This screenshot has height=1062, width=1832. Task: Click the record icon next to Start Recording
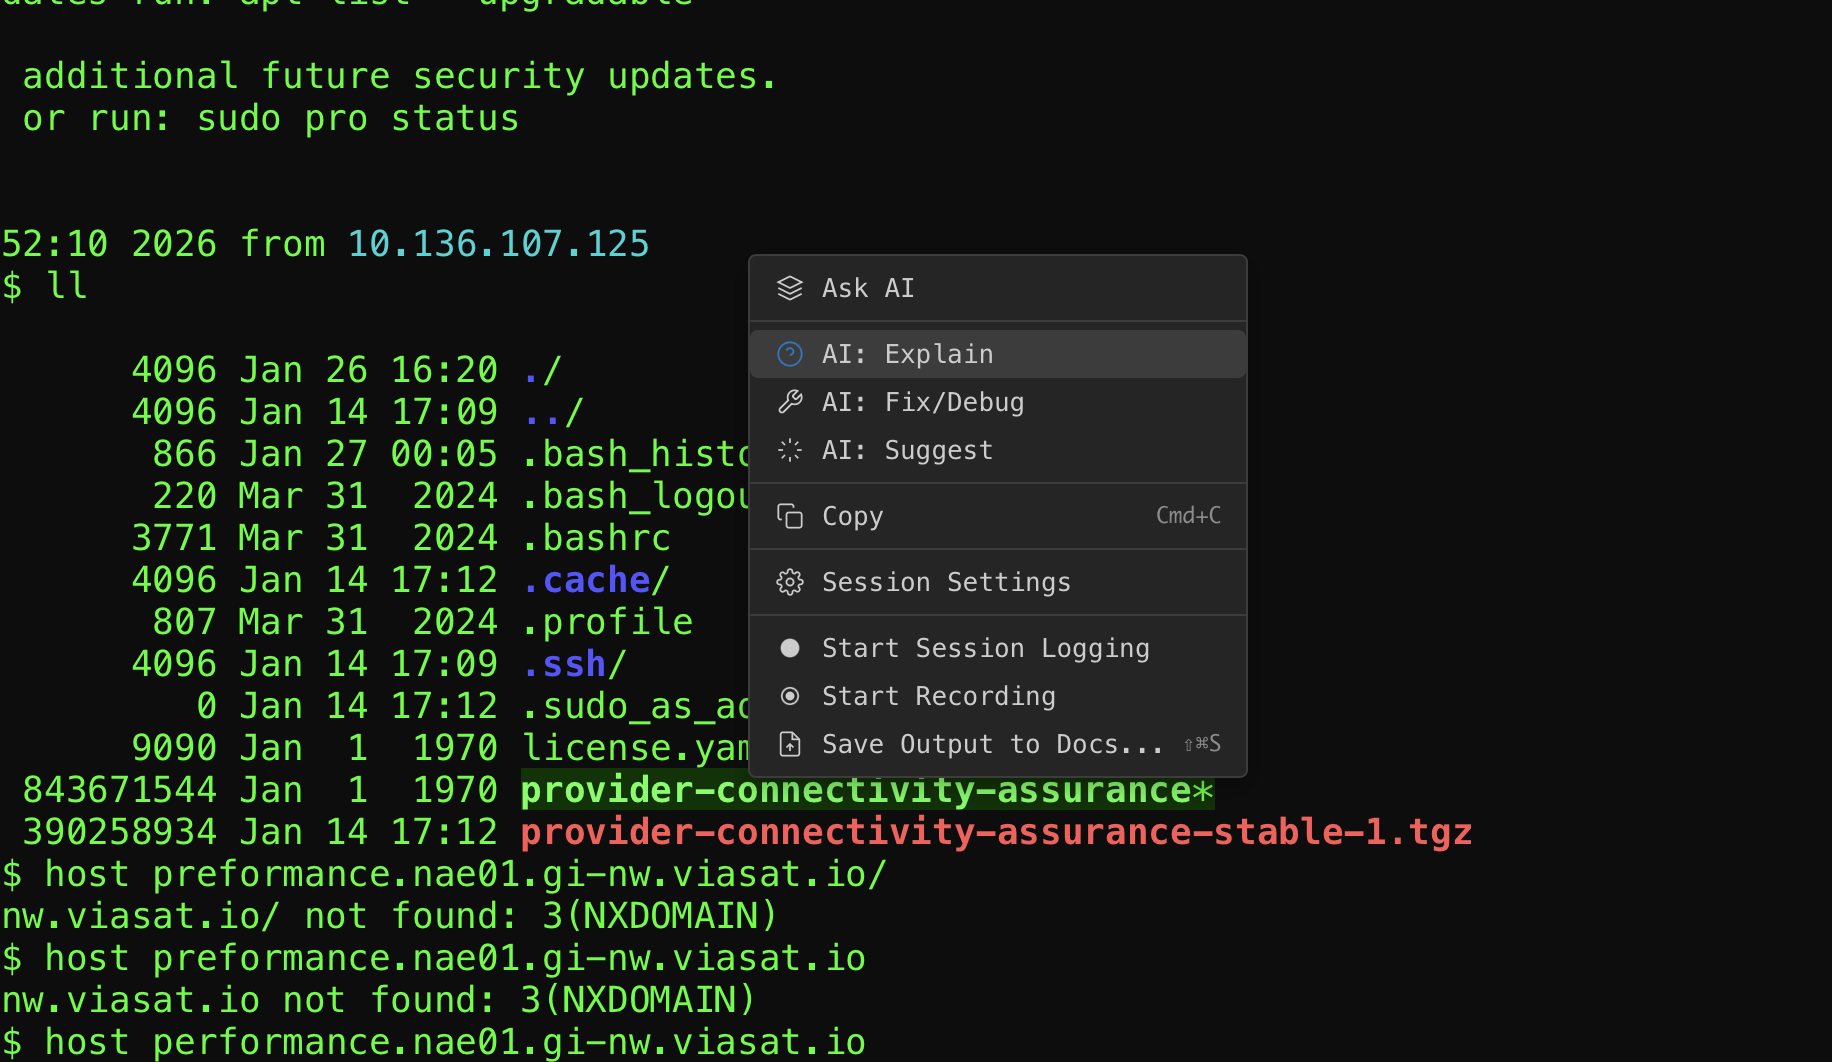click(x=790, y=695)
